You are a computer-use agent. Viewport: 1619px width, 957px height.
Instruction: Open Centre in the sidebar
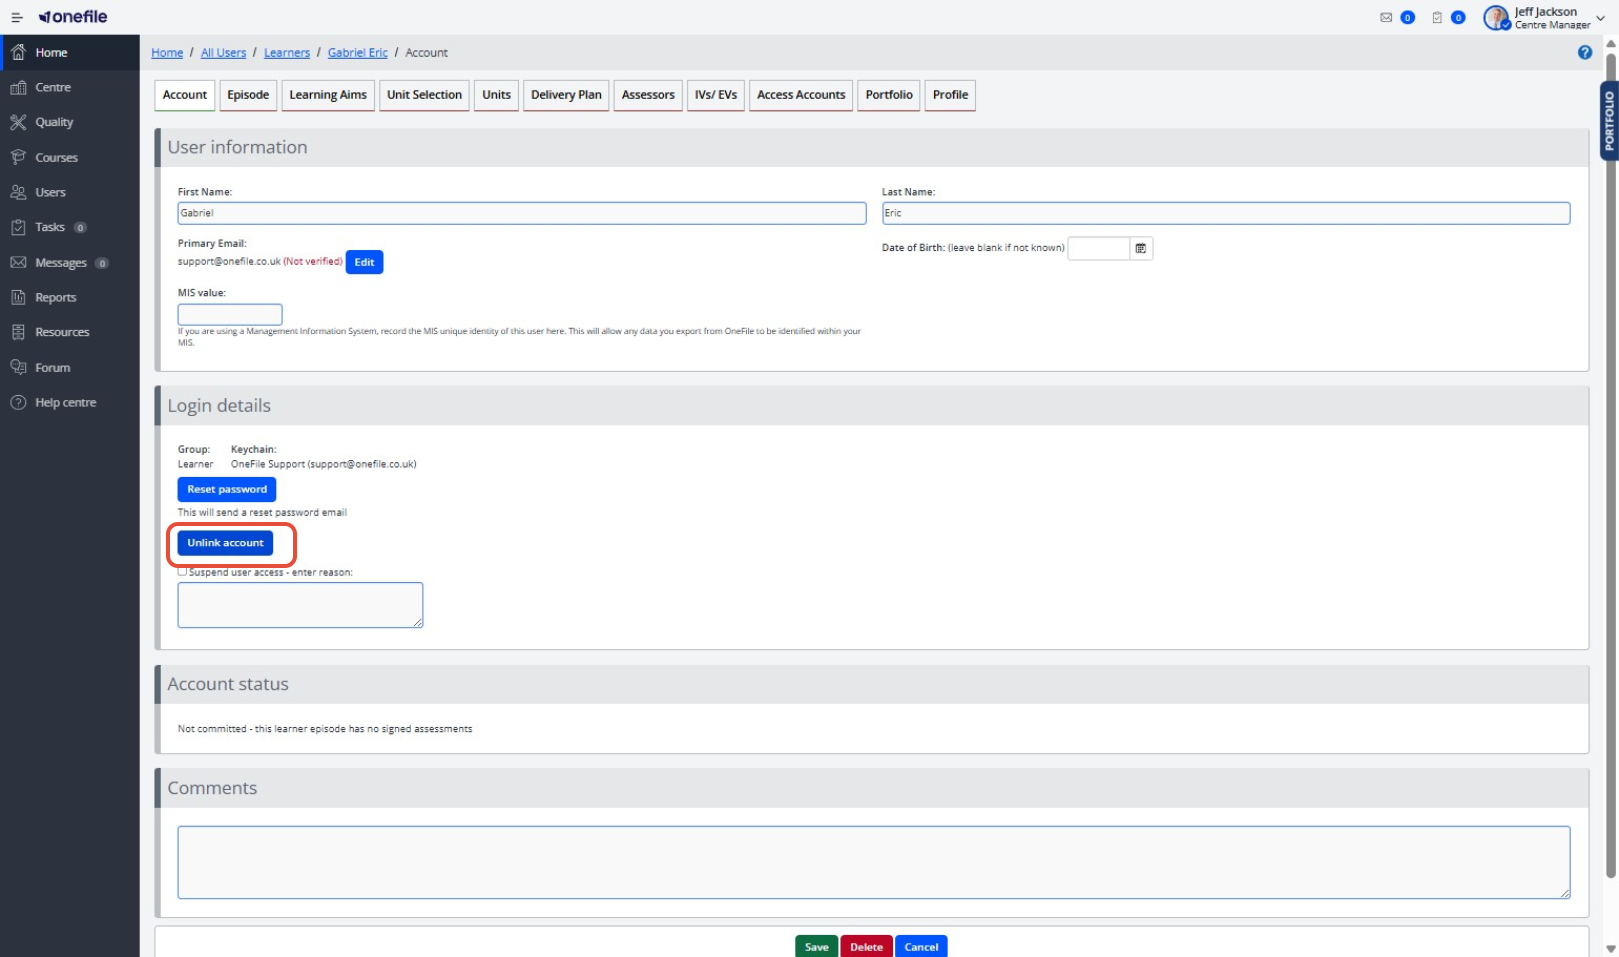click(x=70, y=87)
